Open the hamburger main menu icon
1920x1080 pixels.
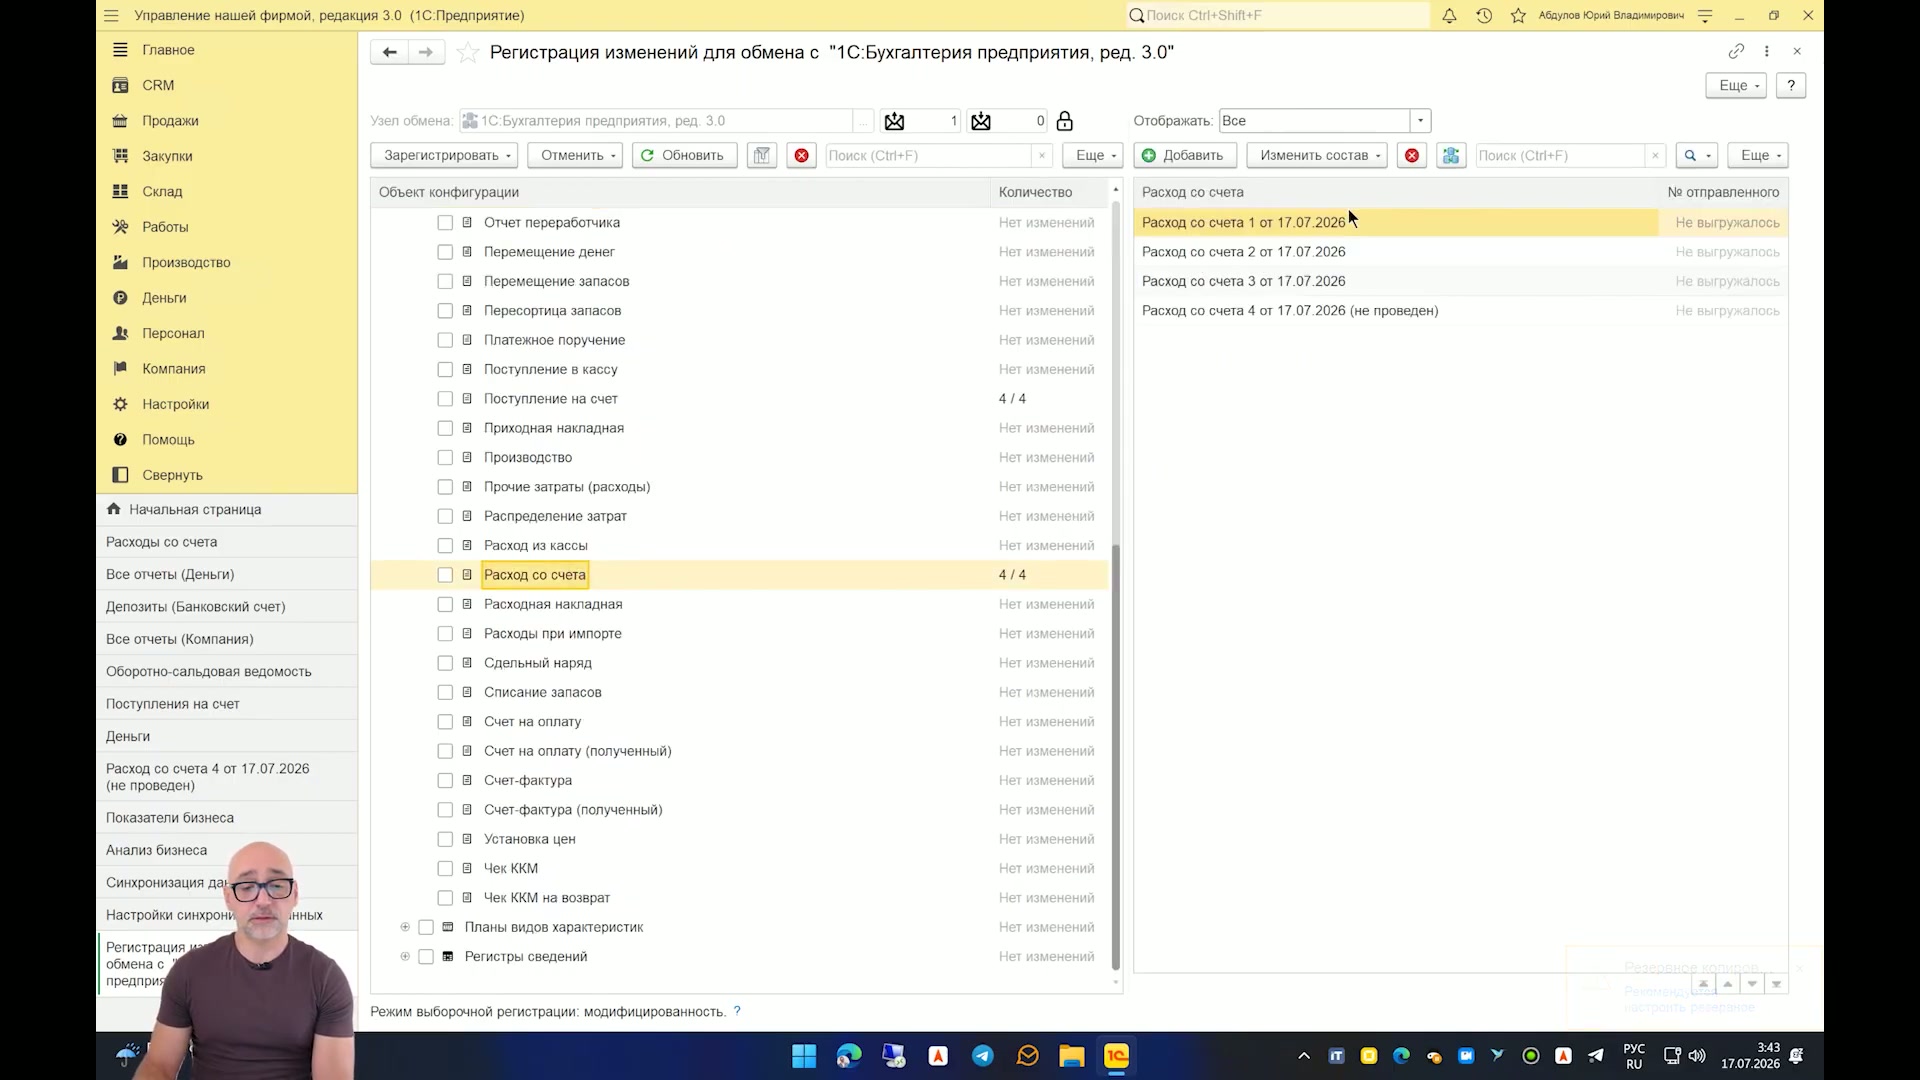click(111, 15)
